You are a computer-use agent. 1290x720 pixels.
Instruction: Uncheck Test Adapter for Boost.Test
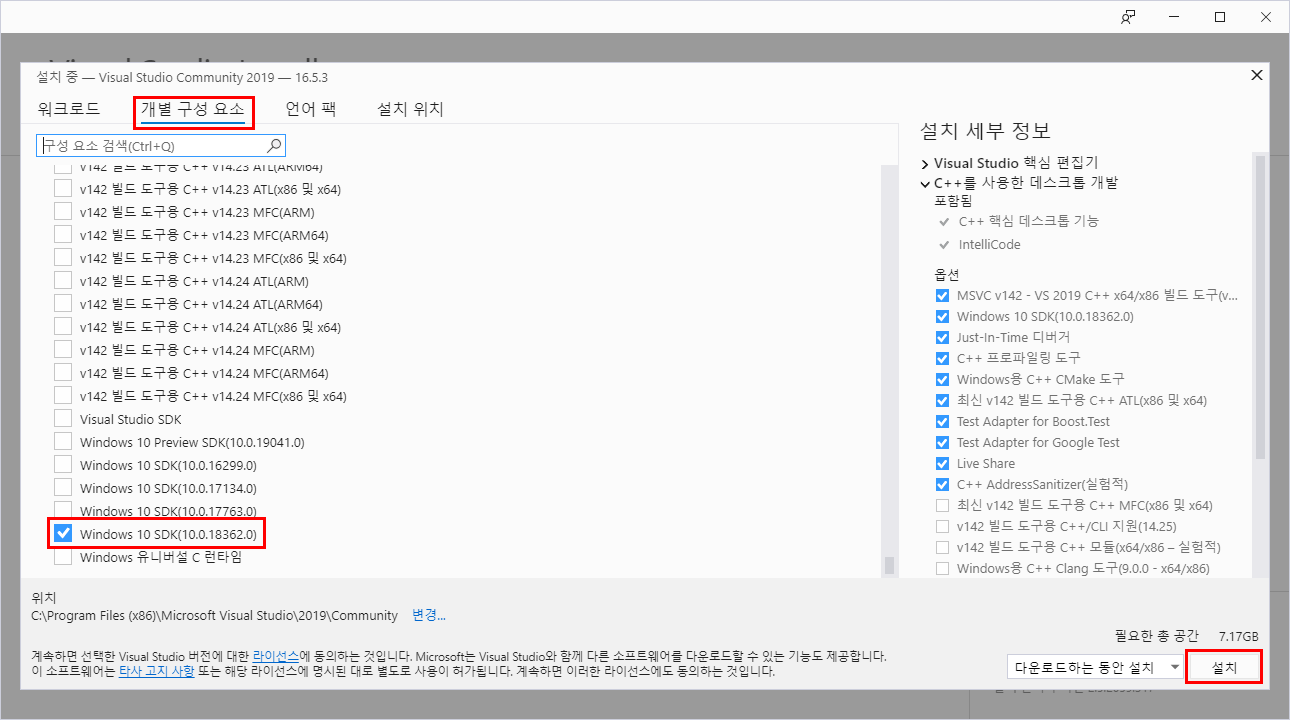point(942,422)
